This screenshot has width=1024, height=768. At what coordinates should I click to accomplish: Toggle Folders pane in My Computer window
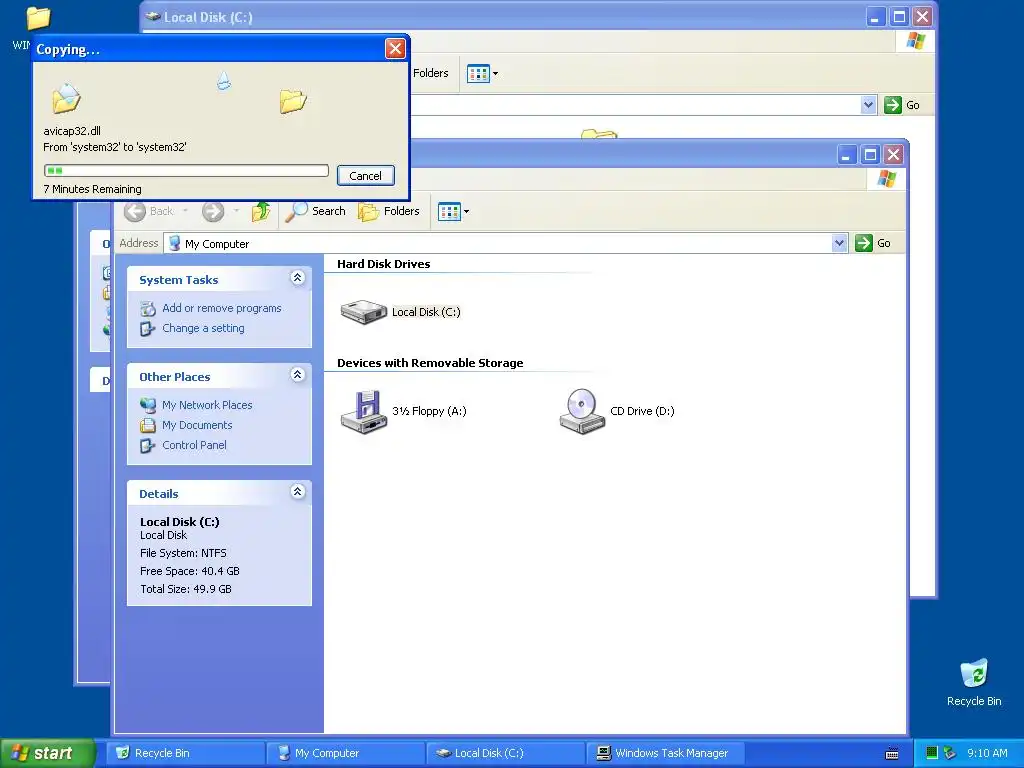[x=389, y=211]
